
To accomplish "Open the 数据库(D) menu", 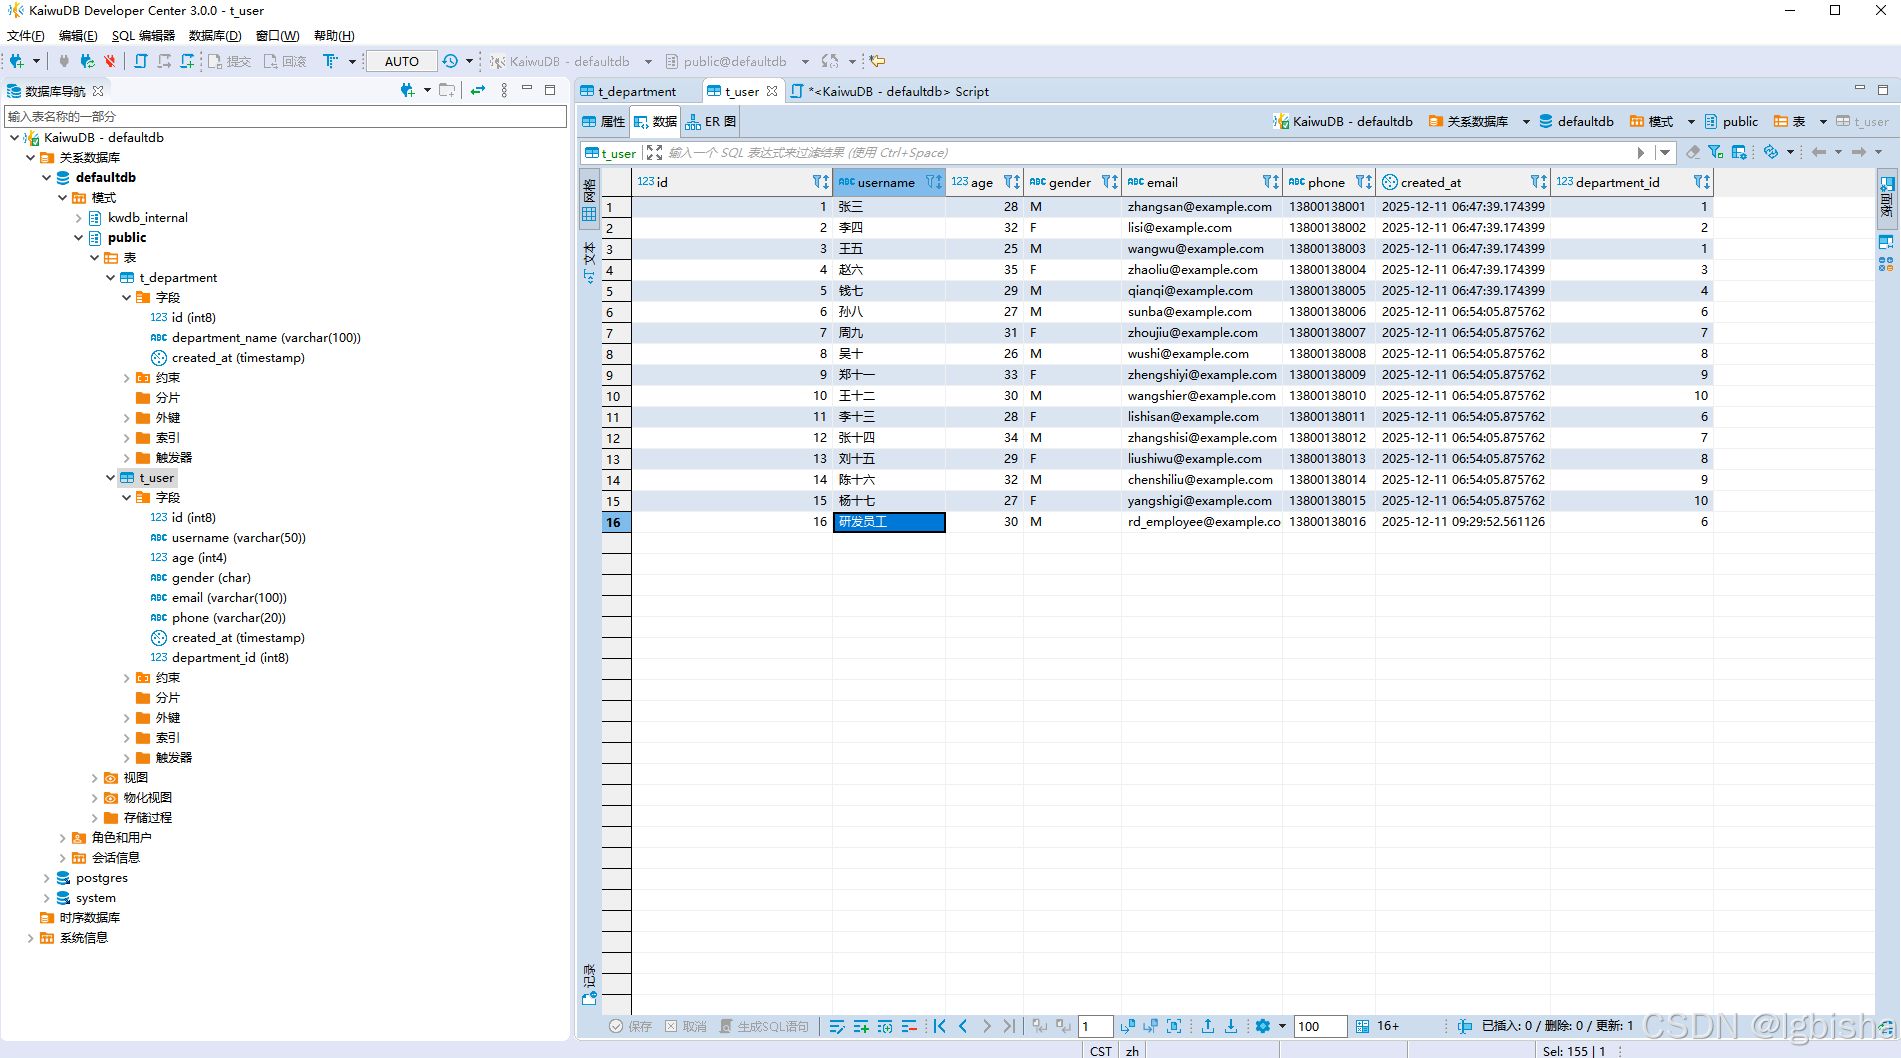I will pyautogui.click(x=215, y=35).
